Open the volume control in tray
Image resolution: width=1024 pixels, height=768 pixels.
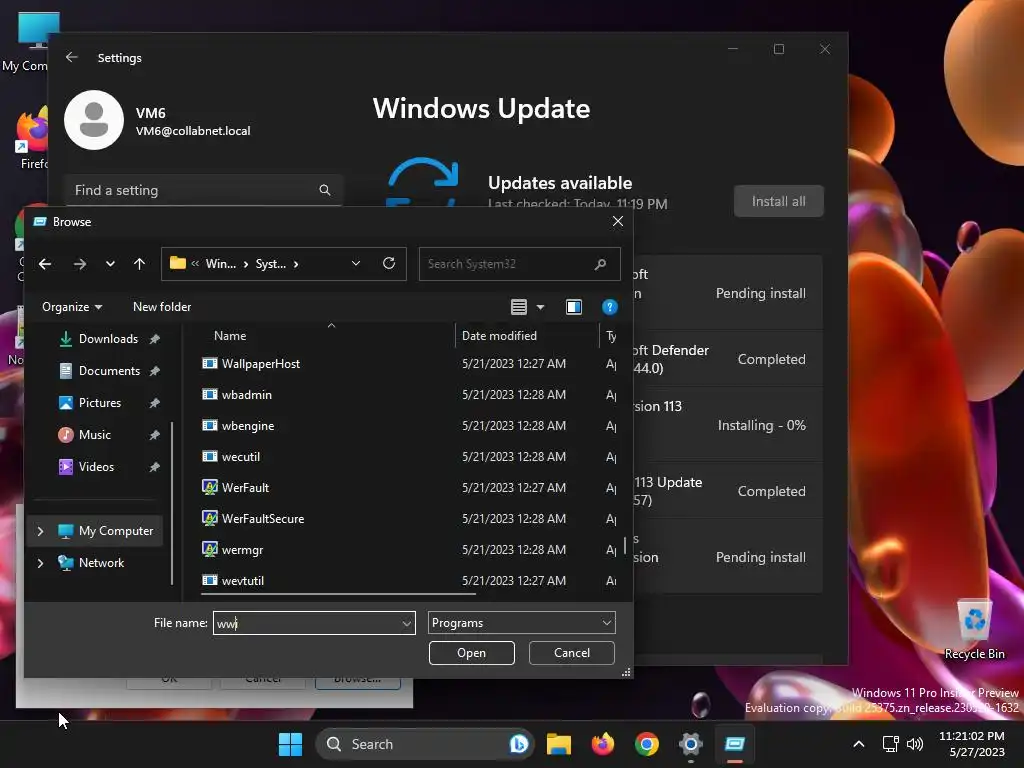(916, 744)
